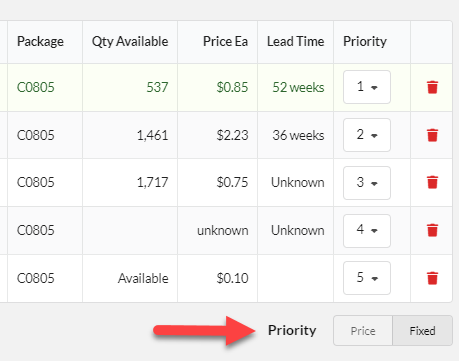Expand the priority 3 dropdown
The height and width of the screenshot is (361, 459).
tap(367, 183)
